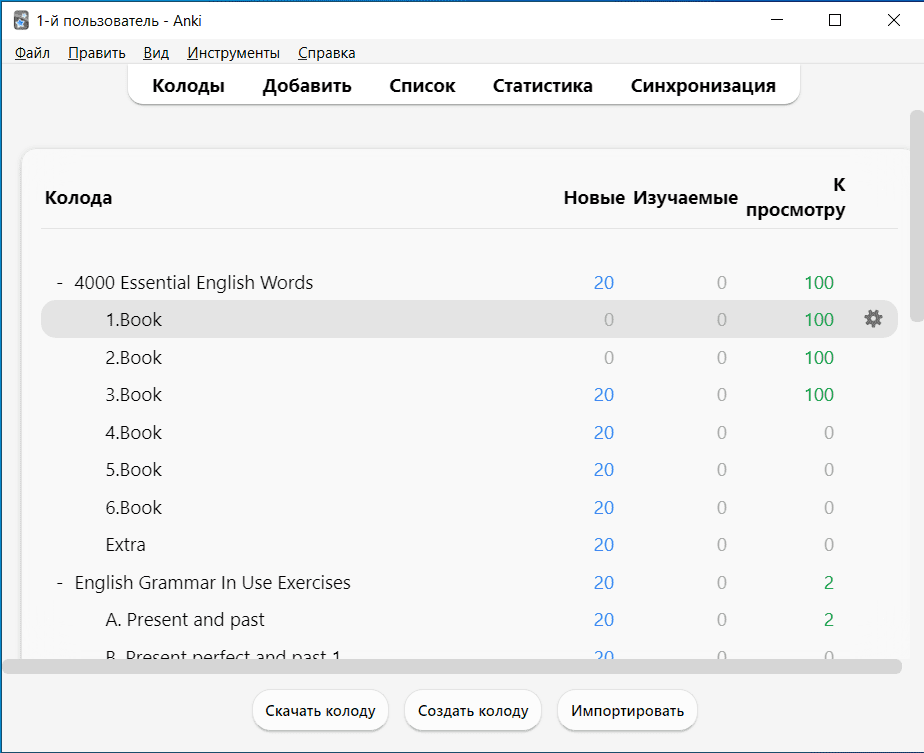Screen dimensions: 924x753
Task: Open the Добавить card dialog
Action: pos(307,86)
